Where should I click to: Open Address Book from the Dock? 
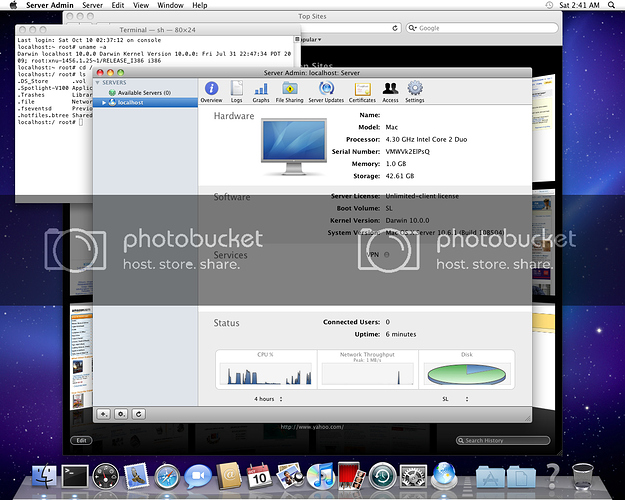click(x=229, y=476)
